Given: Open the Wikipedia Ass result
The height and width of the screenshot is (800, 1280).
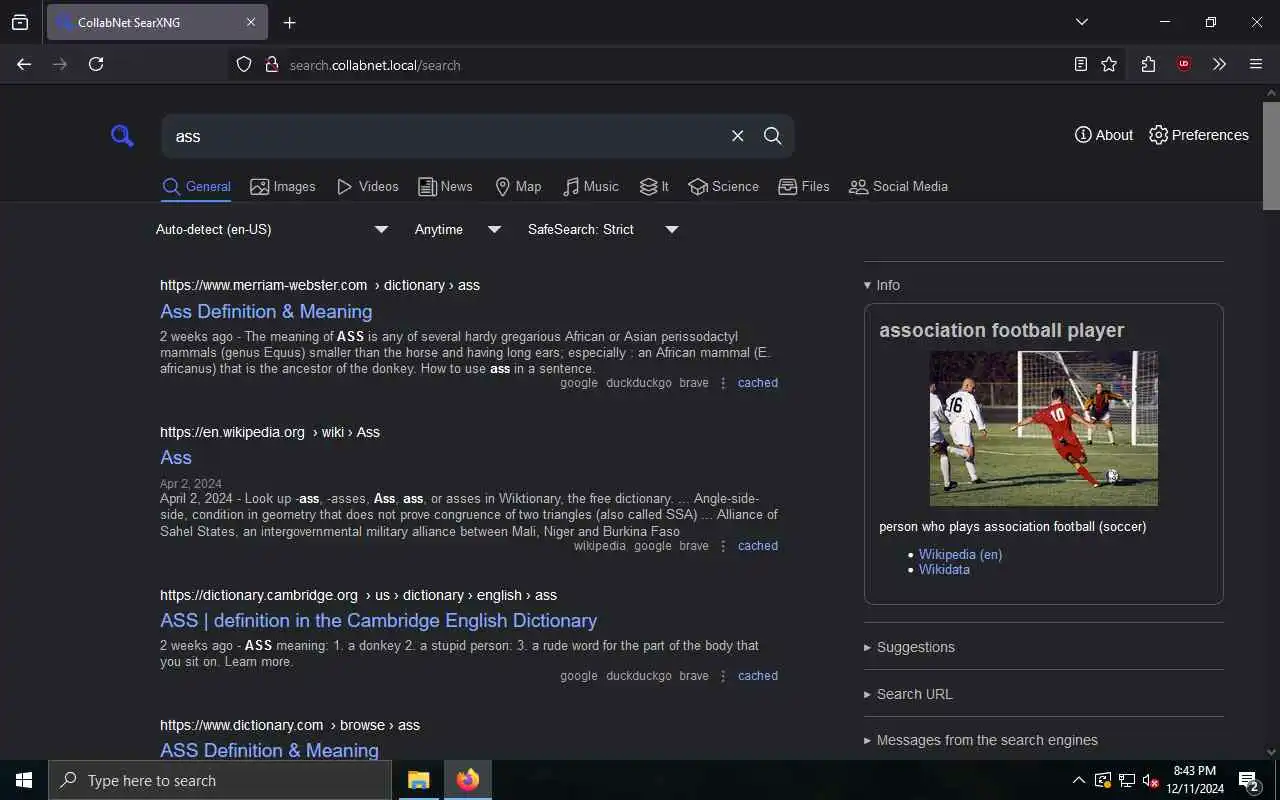Looking at the screenshot, I should (176, 458).
